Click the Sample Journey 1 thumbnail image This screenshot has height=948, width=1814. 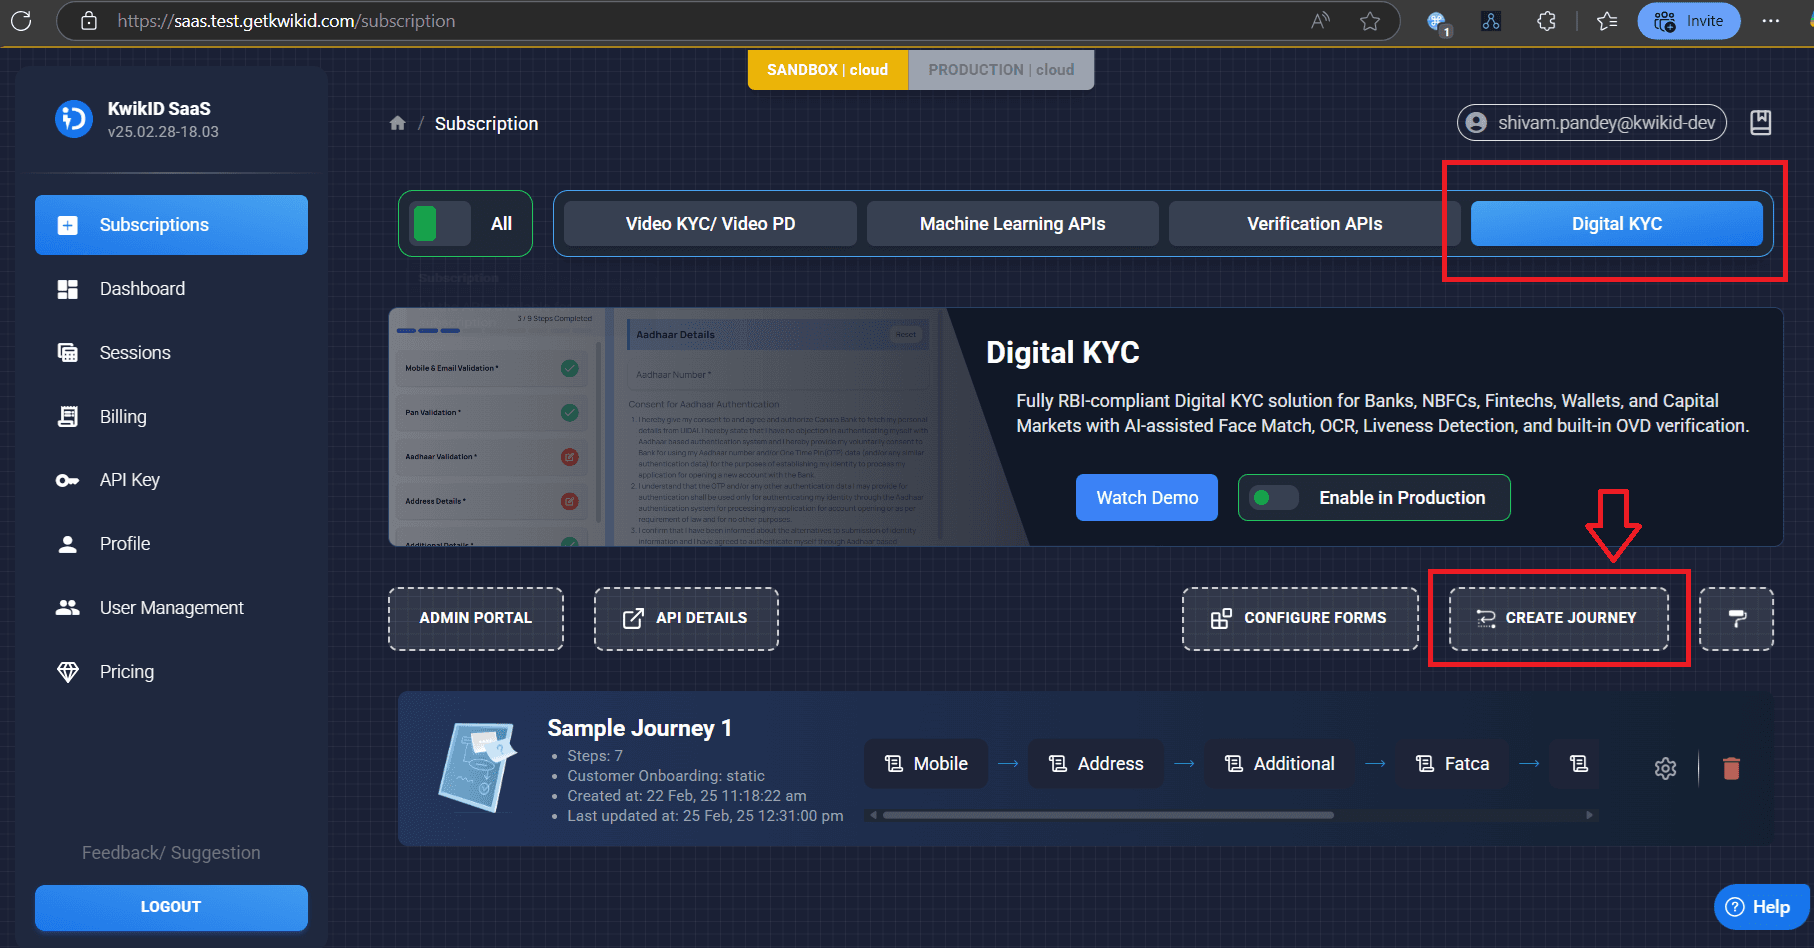click(x=477, y=767)
